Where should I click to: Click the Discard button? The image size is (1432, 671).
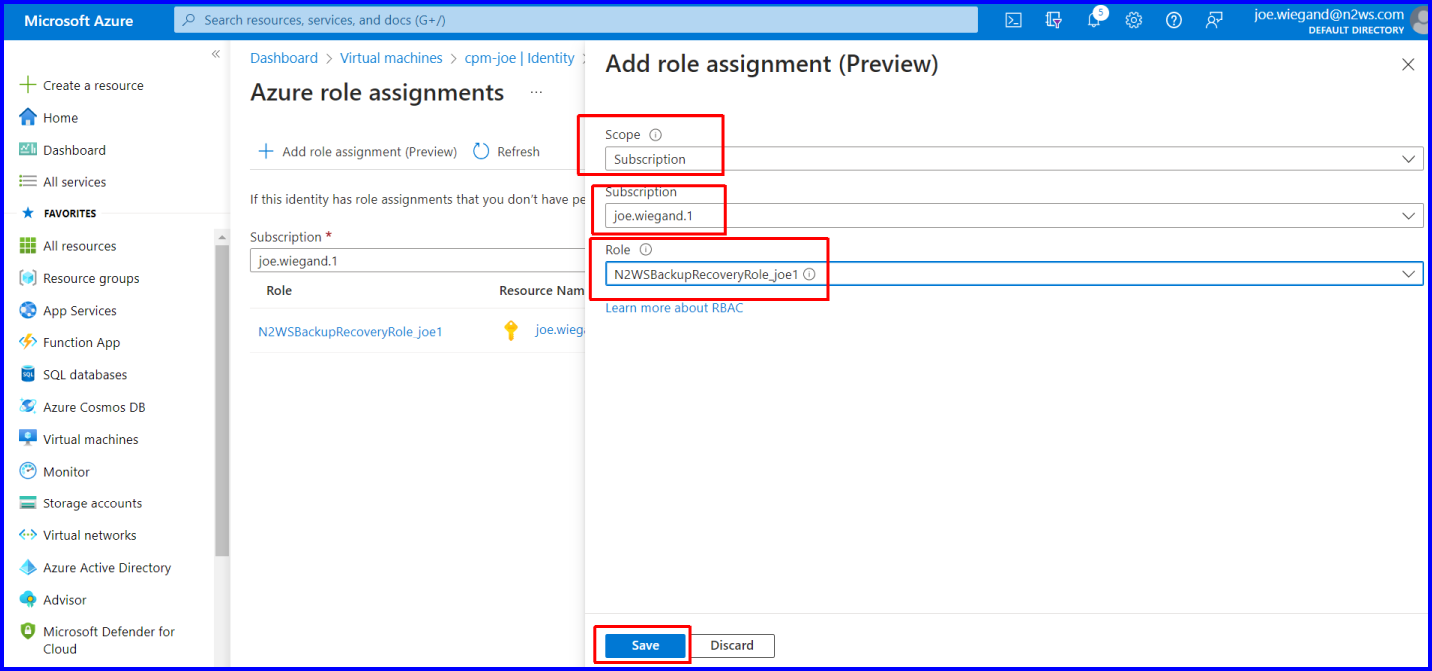coord(732,646)
